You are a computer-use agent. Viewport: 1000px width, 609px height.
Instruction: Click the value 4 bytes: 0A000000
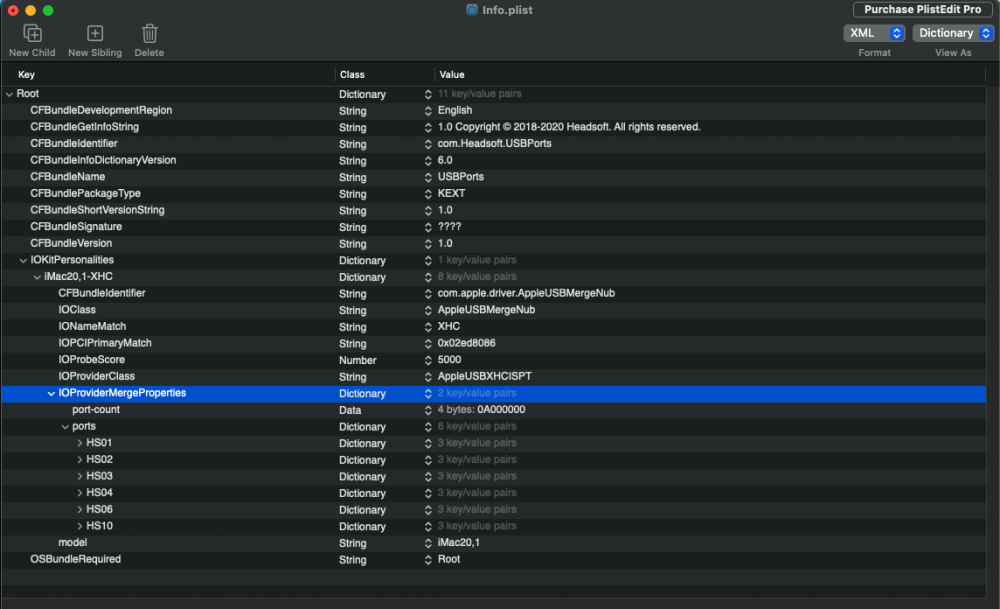[x=482, y=409]
